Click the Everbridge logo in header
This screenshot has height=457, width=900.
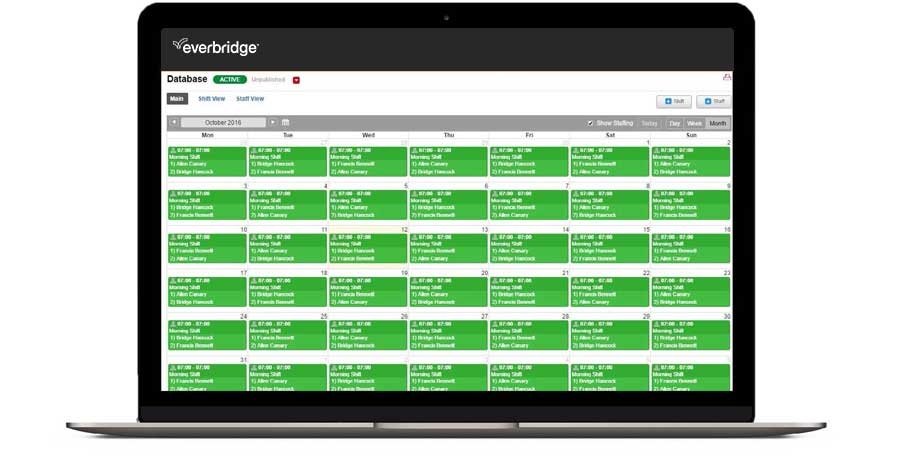pyautogui.click(x=216, y=47)
